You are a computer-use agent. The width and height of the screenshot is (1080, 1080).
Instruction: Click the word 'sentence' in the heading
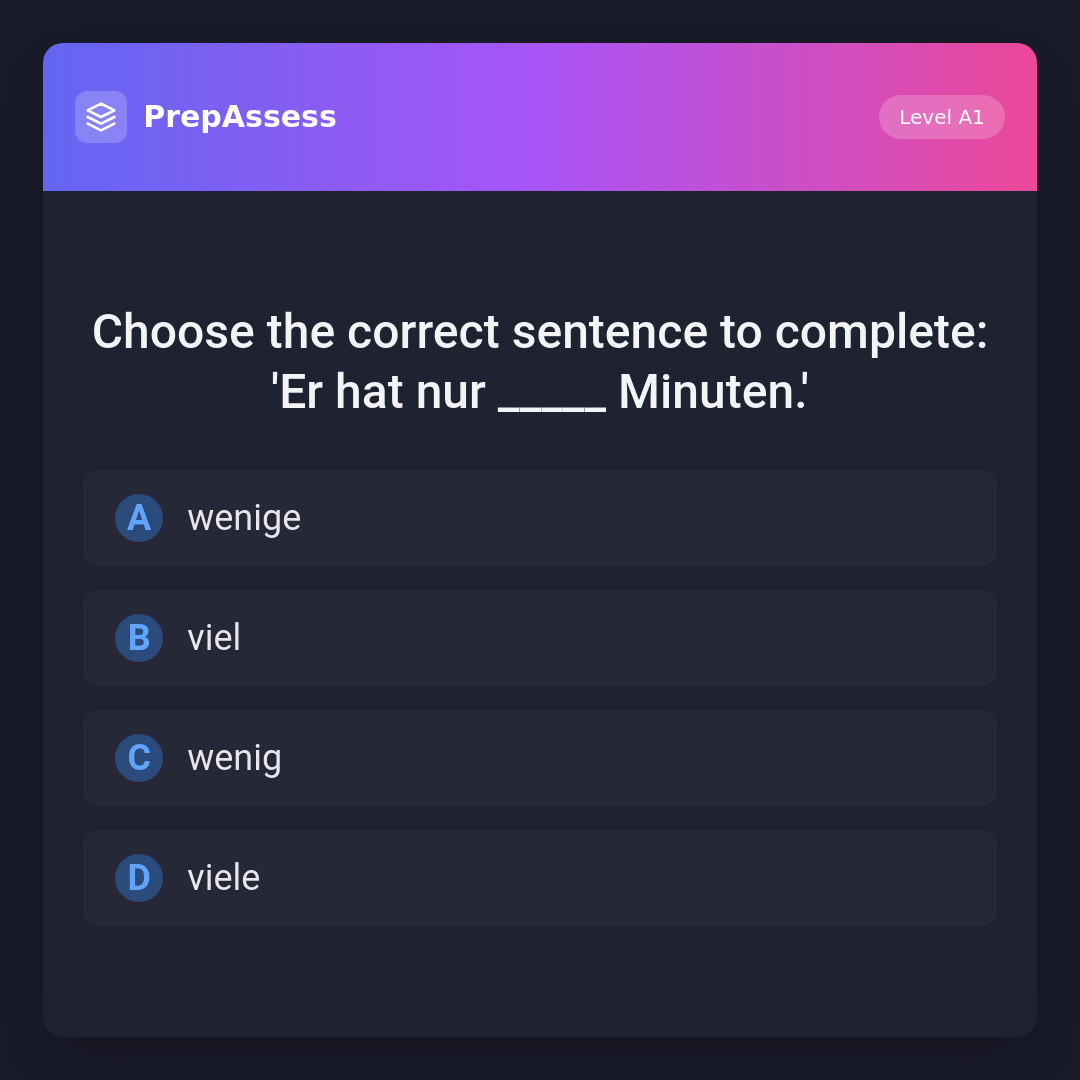[x=609, y=332]
